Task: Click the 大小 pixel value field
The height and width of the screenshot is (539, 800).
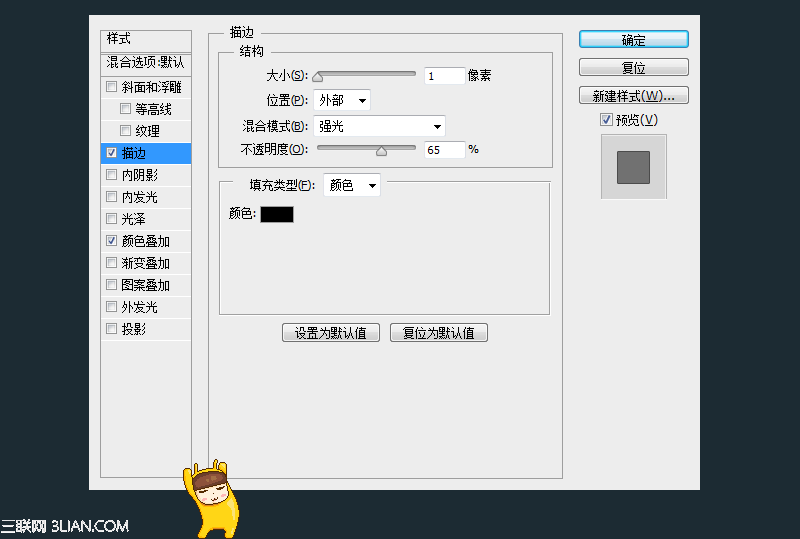Action: (x=444, y=76)
